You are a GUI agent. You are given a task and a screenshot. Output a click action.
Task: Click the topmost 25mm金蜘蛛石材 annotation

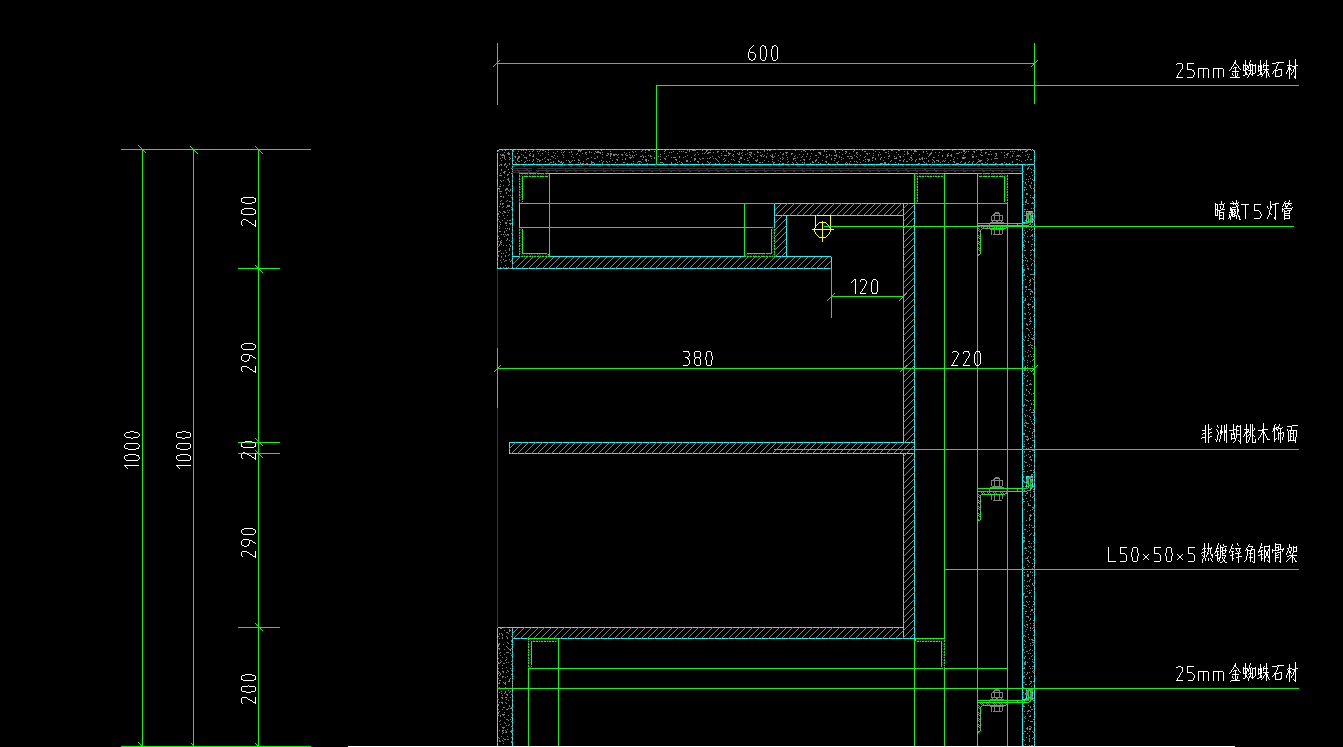click(x=1236, y=71)
